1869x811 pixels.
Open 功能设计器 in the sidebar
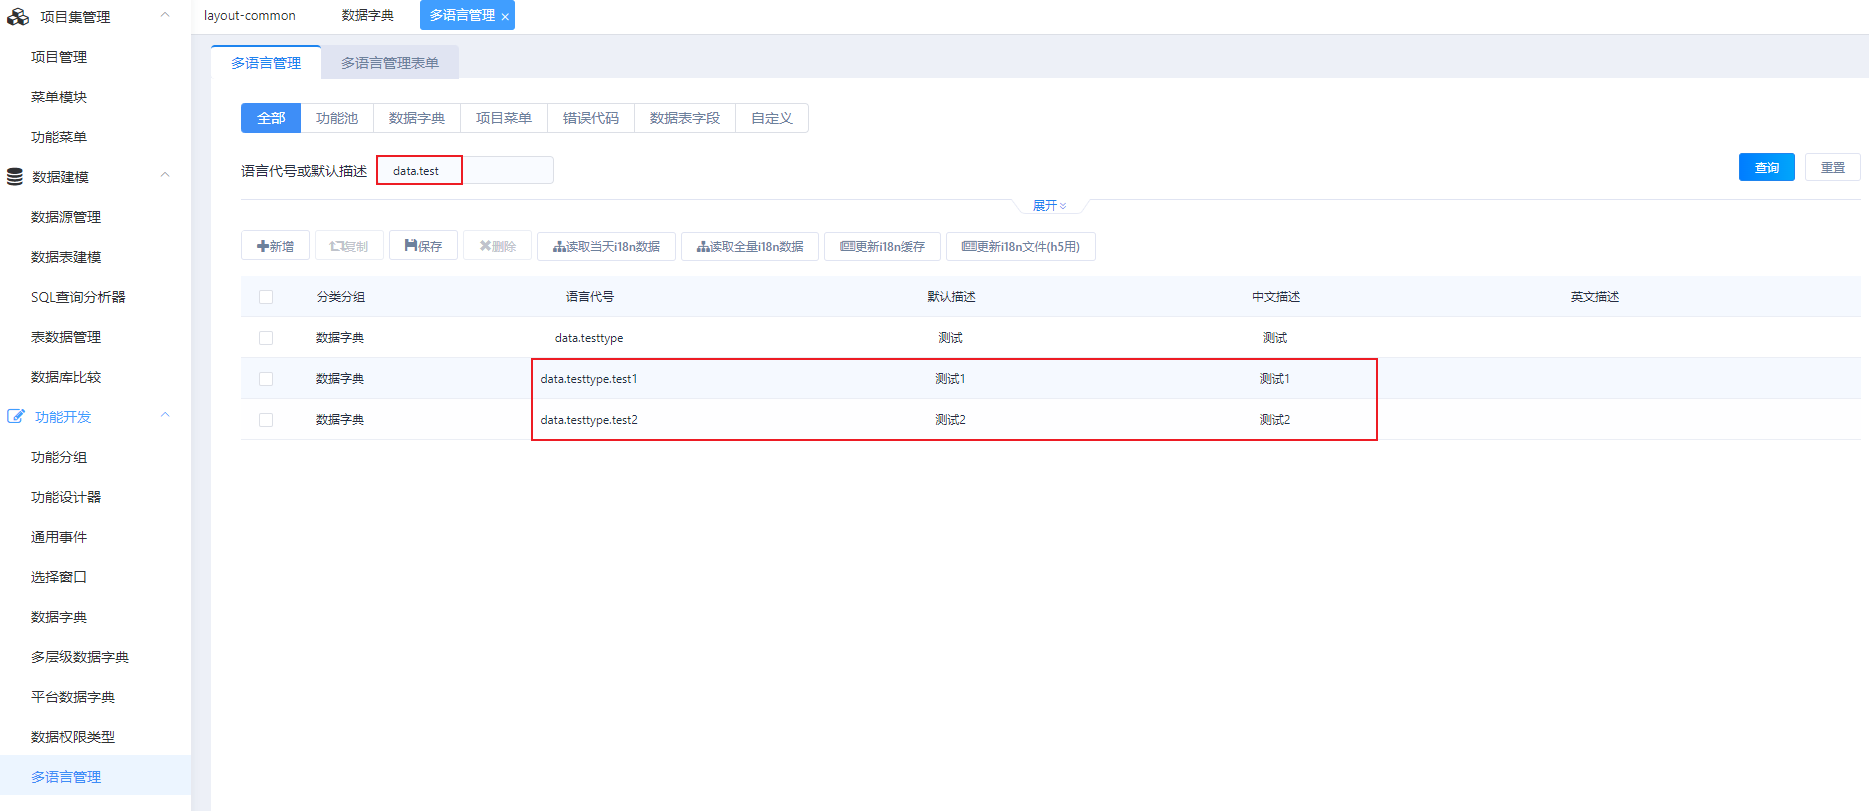66,497
